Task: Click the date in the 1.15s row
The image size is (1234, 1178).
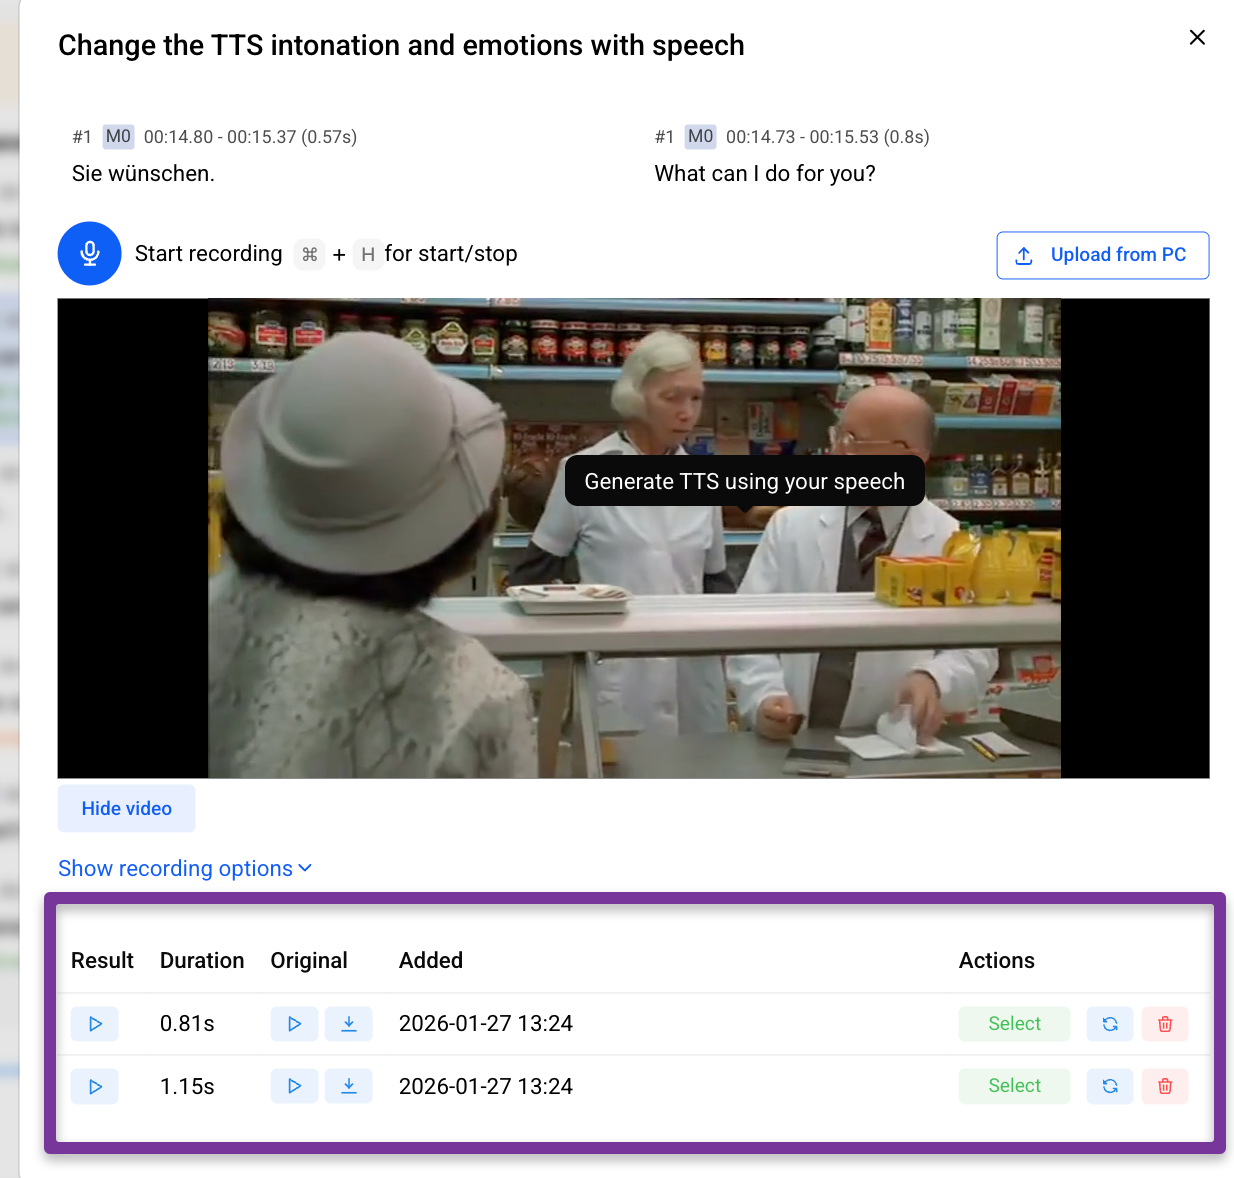Action: click(486, 1086)
